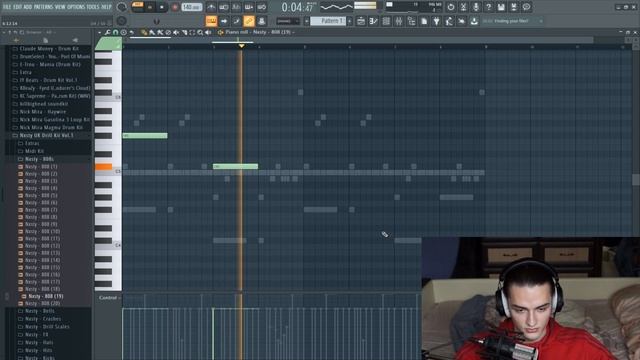Viewport: 640px width, 360px height.
Task: Open the Pattern 1 selector
Action: (x=328, y=21)
